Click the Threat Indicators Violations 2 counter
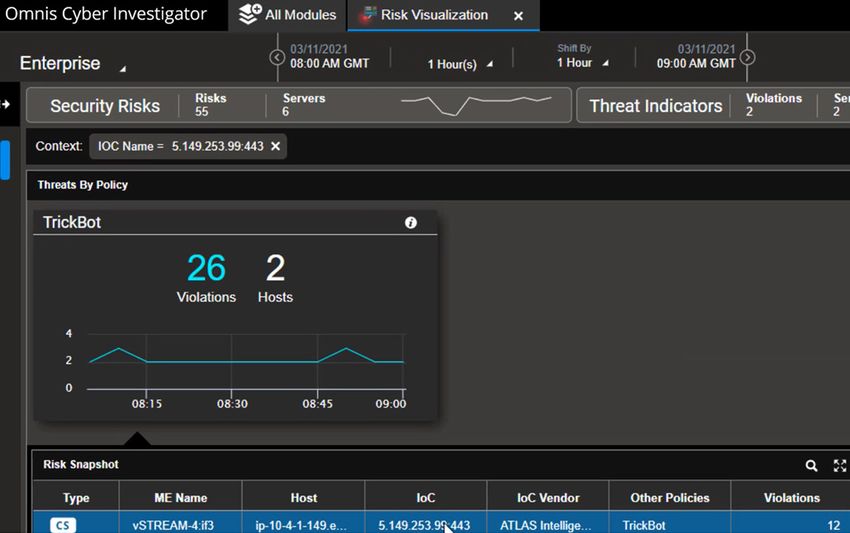 coord(773,105)
